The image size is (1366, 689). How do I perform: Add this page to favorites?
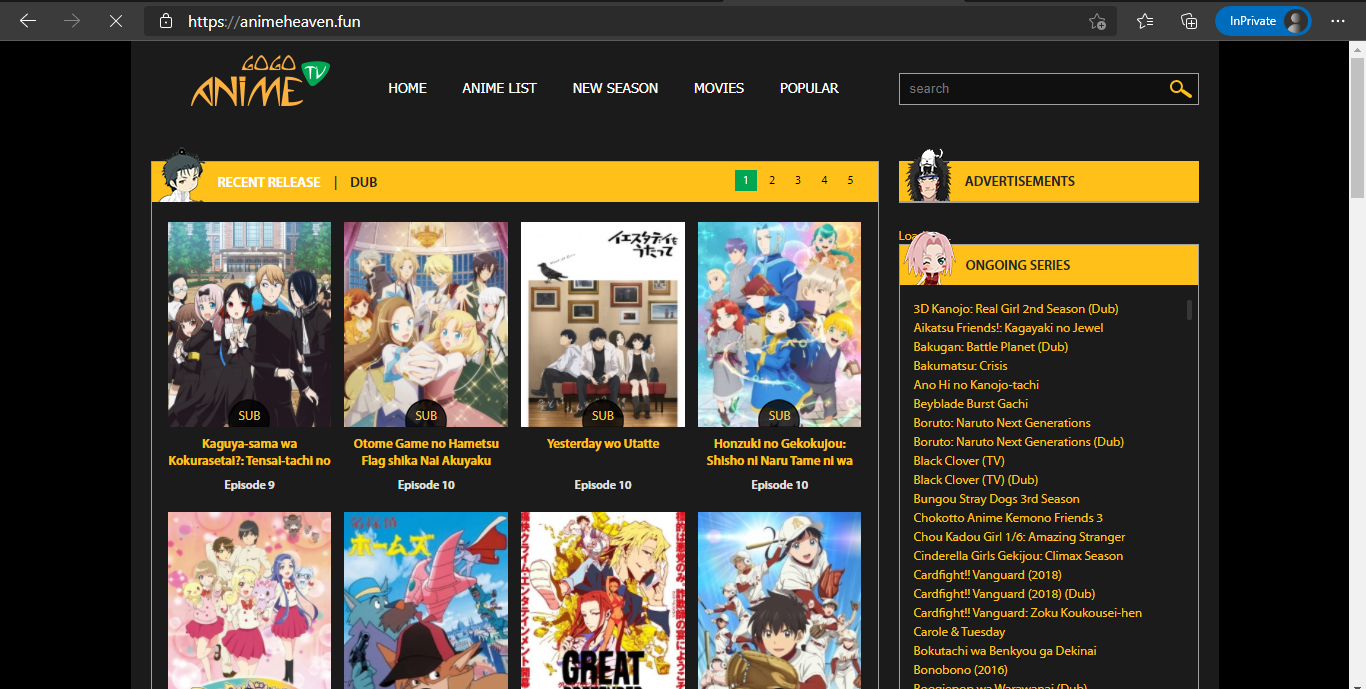[1097, 21]
